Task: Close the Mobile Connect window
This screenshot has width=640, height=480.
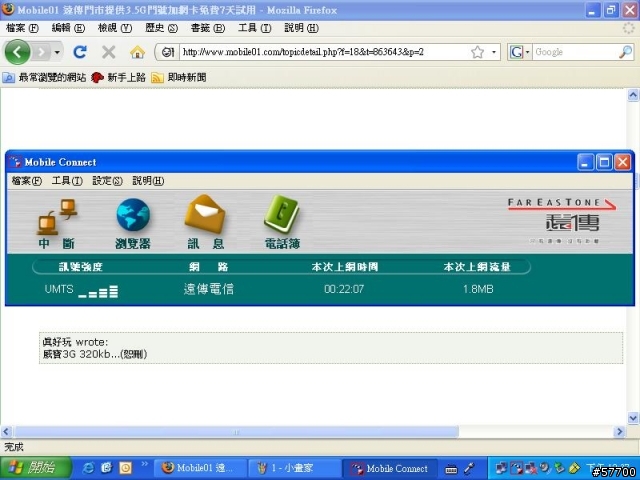Action: [622, 162]
